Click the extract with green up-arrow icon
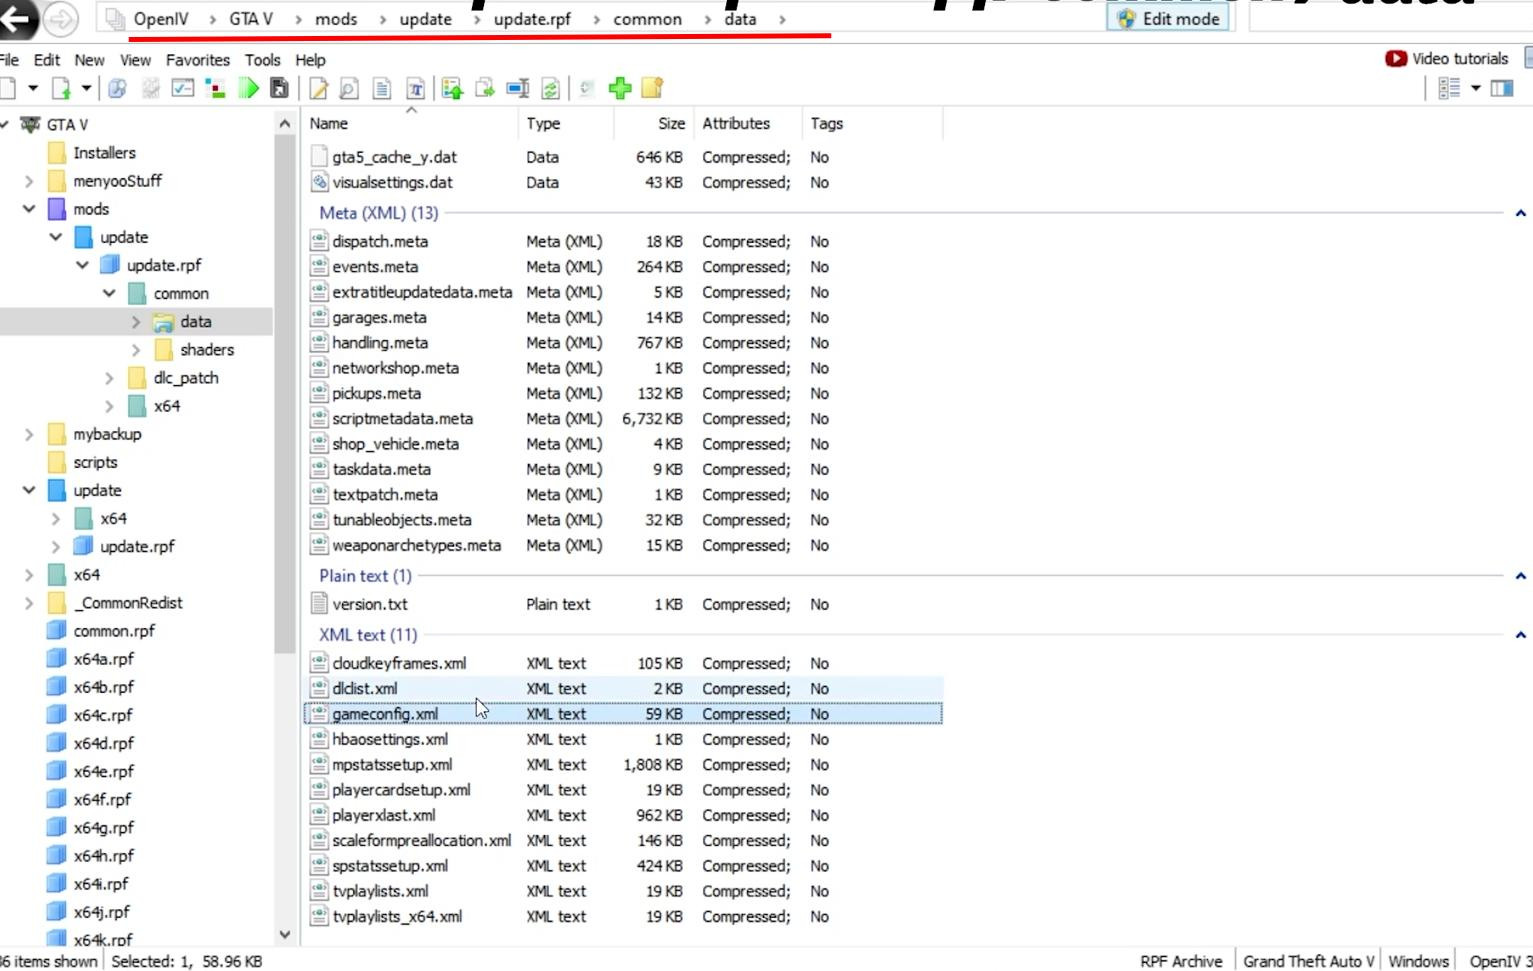Viewport: 1533px width, 971px height. (452, 88)
